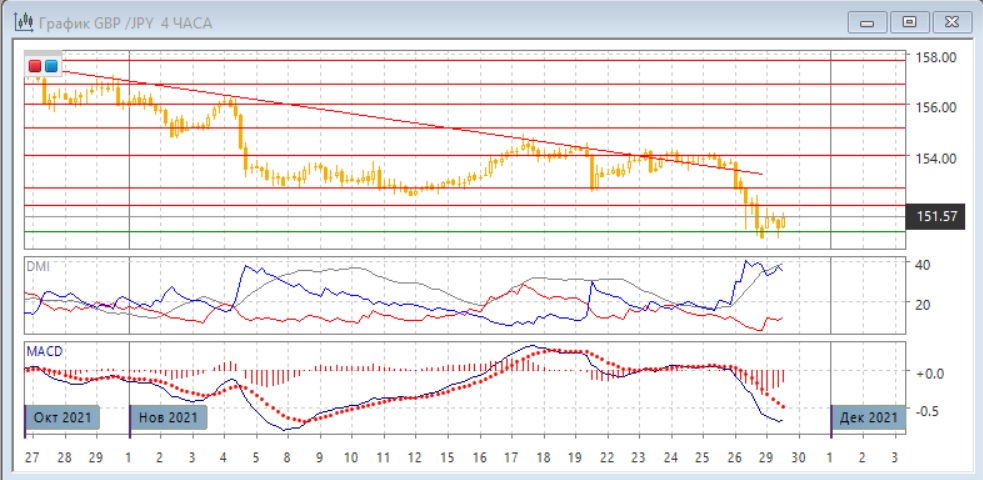Viewport: 983px width, 480px height.
Task: Click the green support line at chart bottom
Action: coord(465,231)
